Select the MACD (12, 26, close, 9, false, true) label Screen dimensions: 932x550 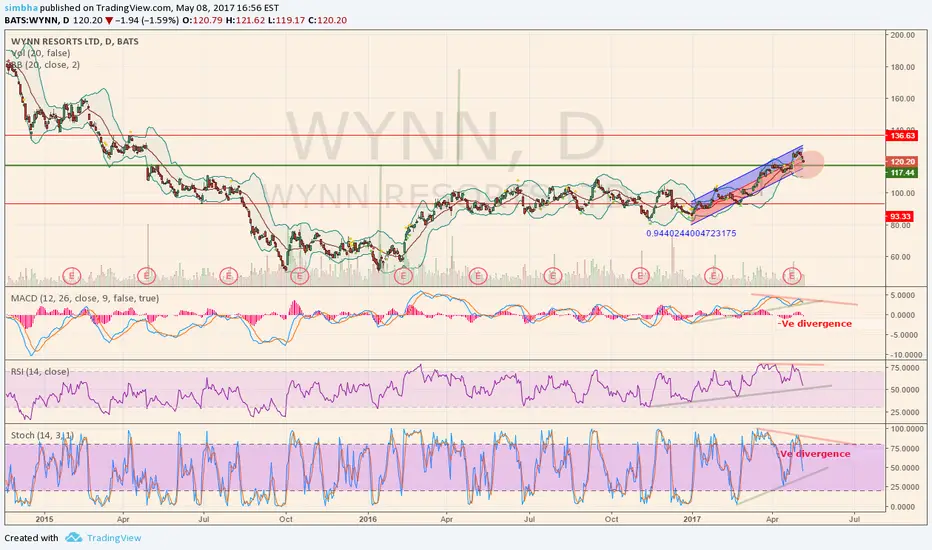[x=85, y=298]
